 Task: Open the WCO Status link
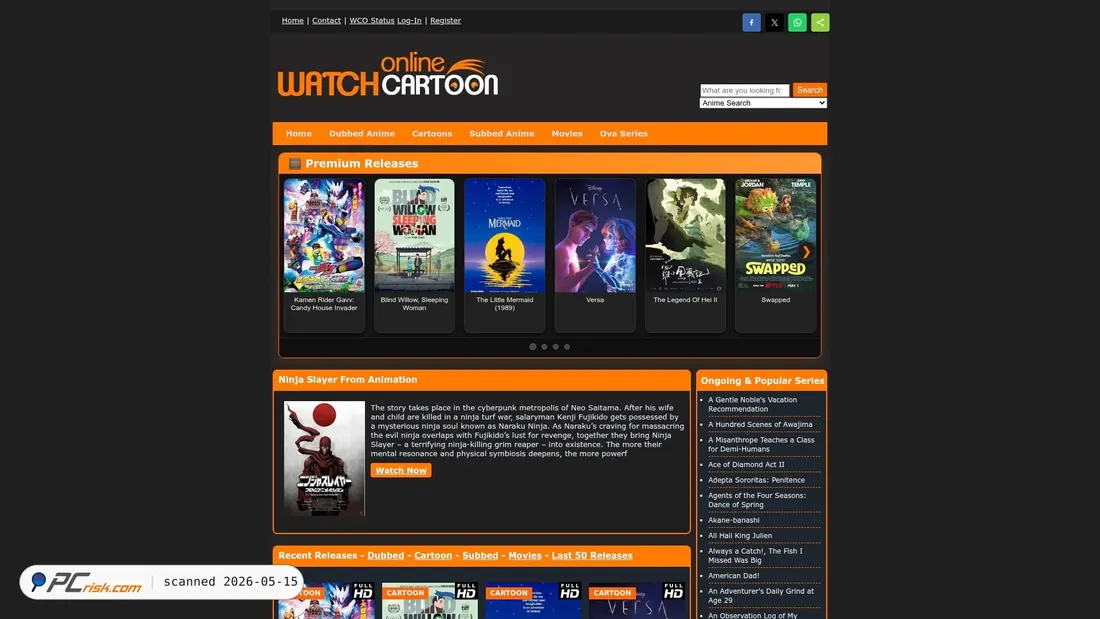coord(372,20)
